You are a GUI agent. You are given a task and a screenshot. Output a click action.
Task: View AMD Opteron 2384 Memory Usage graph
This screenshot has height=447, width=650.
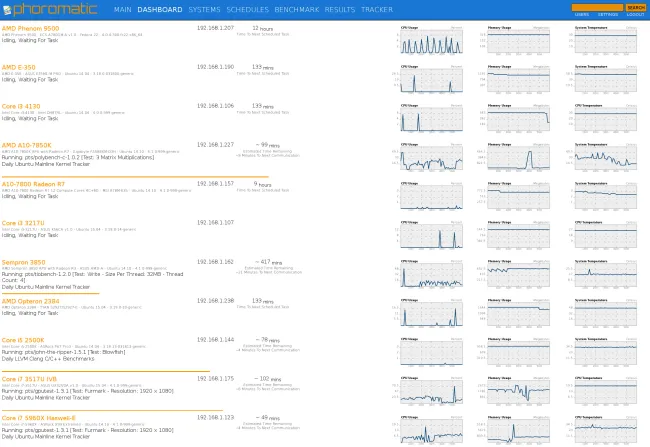tap(518, 313)
